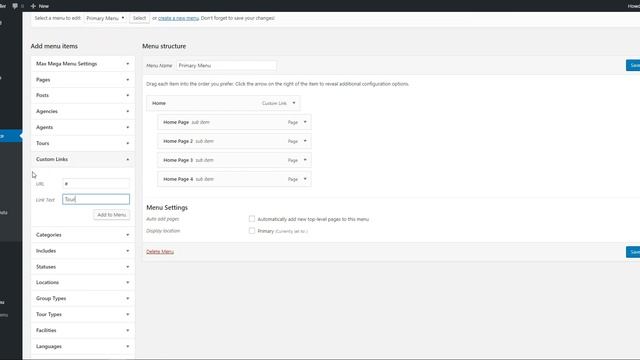Select the Home Page 2 menu item bar

(234, 141)
